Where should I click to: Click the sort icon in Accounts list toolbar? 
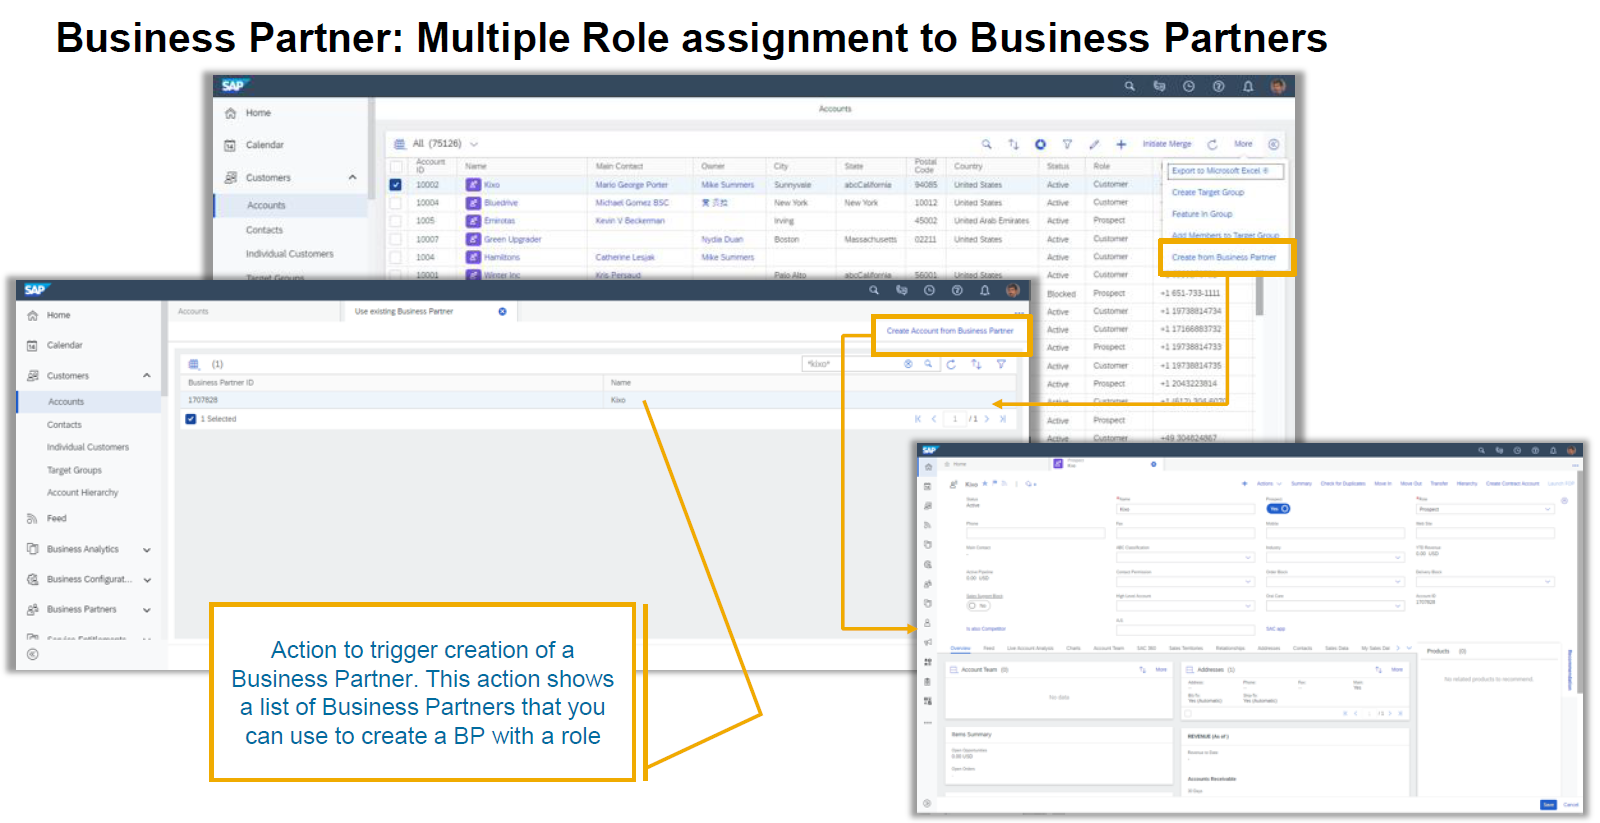1013,144
